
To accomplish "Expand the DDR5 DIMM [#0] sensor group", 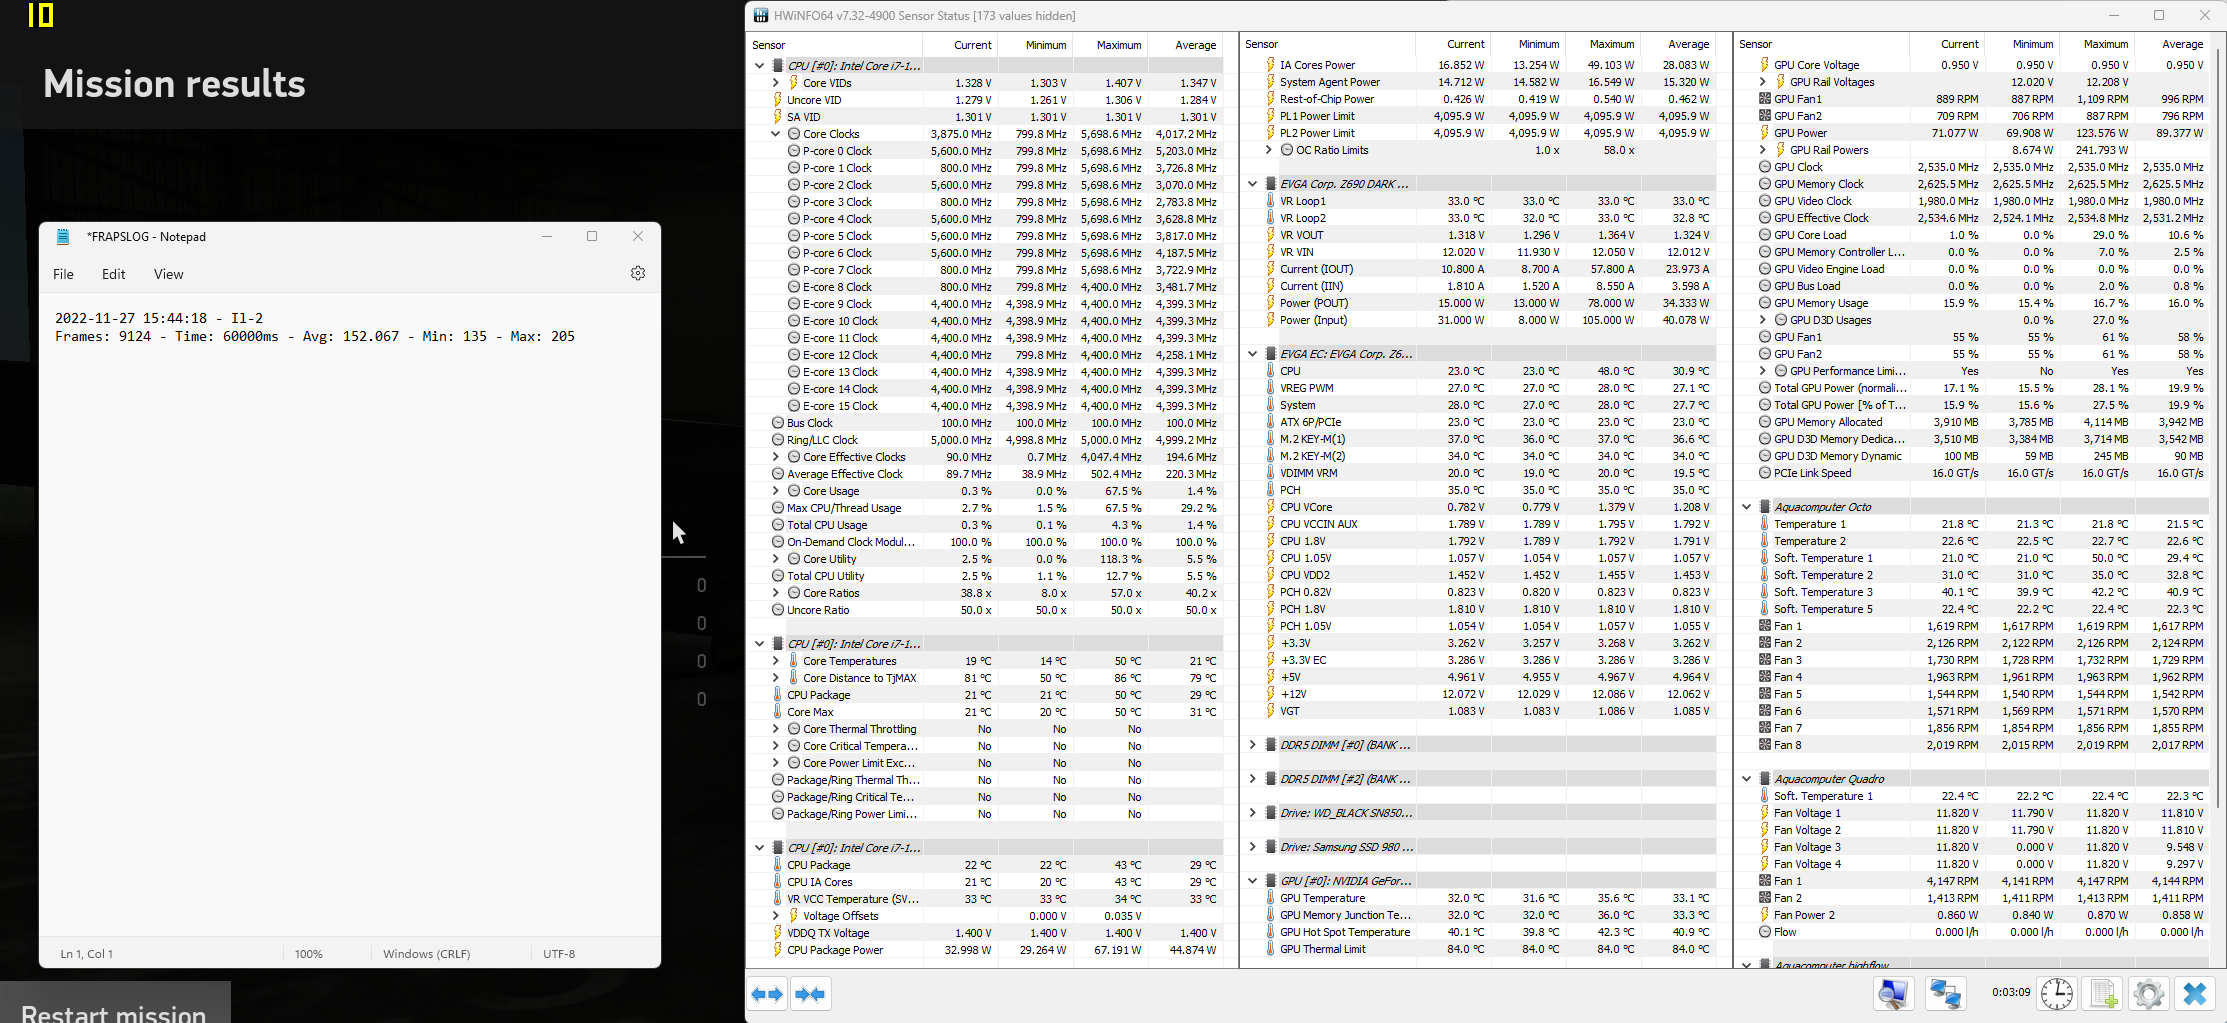I will click(1252, 745).
